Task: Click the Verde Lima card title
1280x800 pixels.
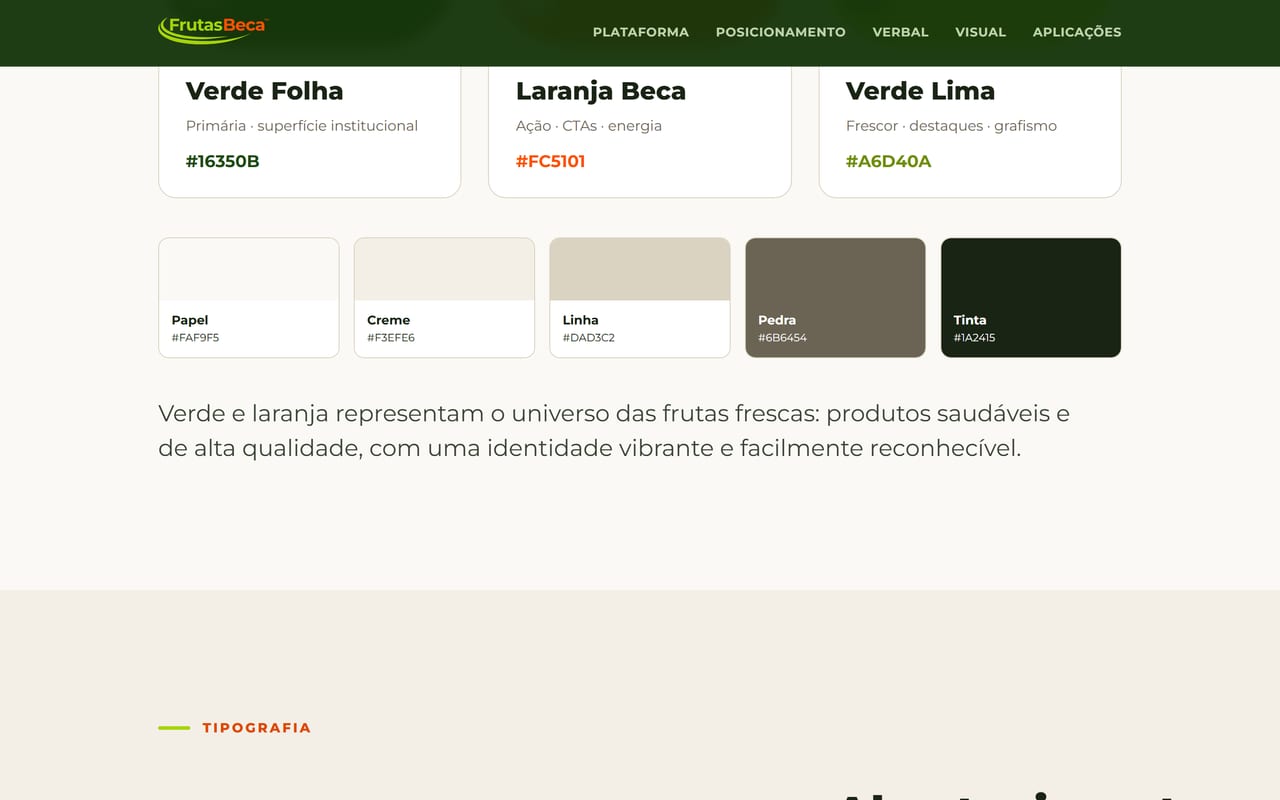Action: 920,91
